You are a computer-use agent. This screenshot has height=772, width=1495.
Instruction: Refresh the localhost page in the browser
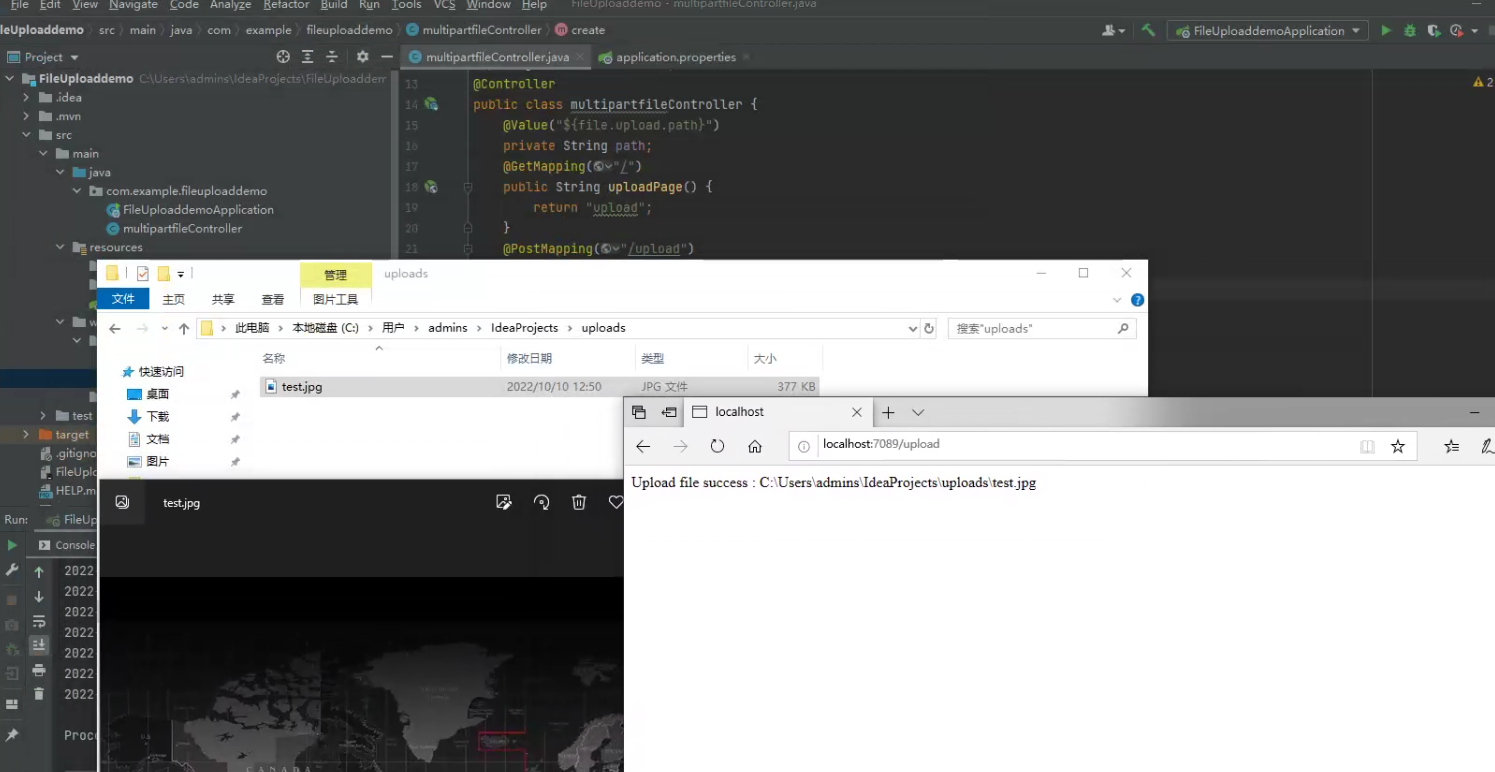pyautogui.click(x=717, y=447)
